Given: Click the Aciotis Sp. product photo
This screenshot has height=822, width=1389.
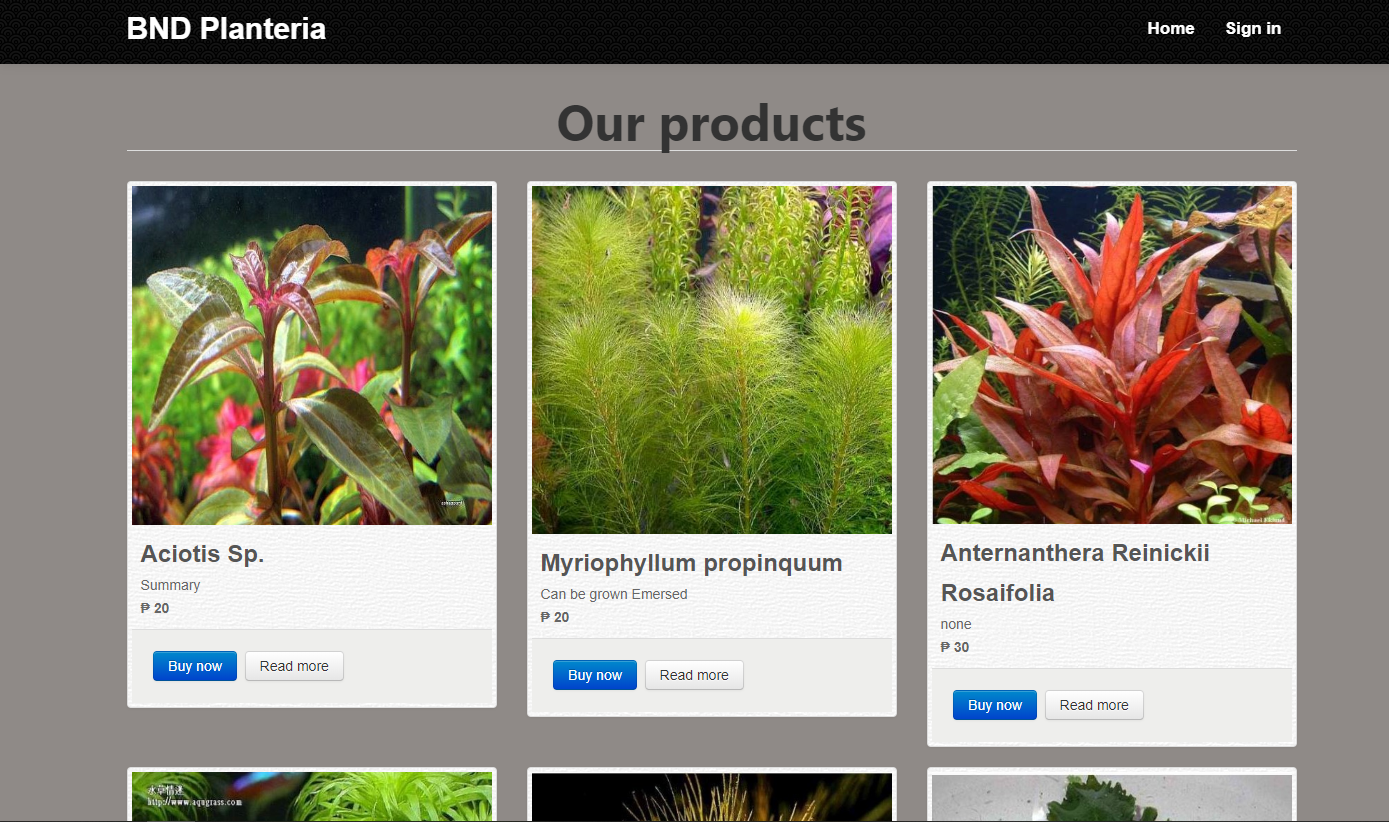Looking at the screenshot, I should coord(312,355).
